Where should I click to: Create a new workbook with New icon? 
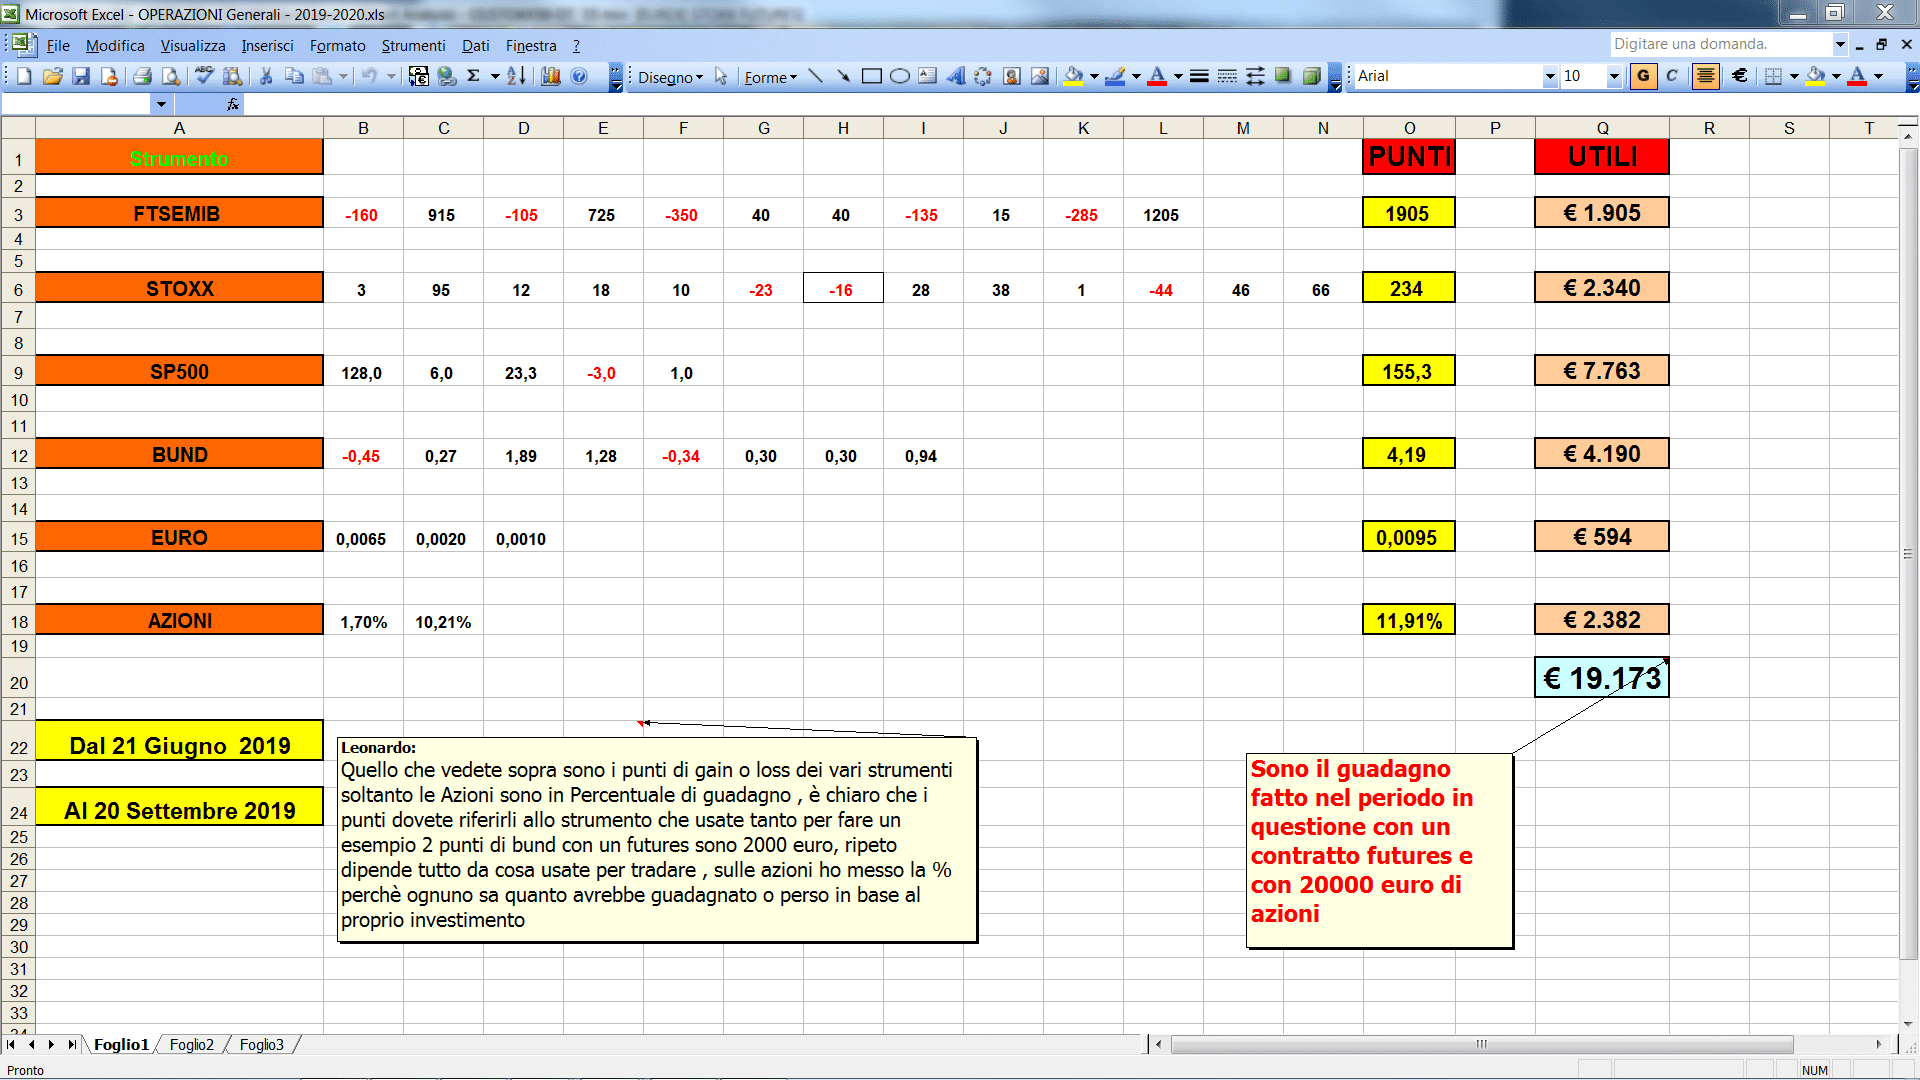point(24,76)
